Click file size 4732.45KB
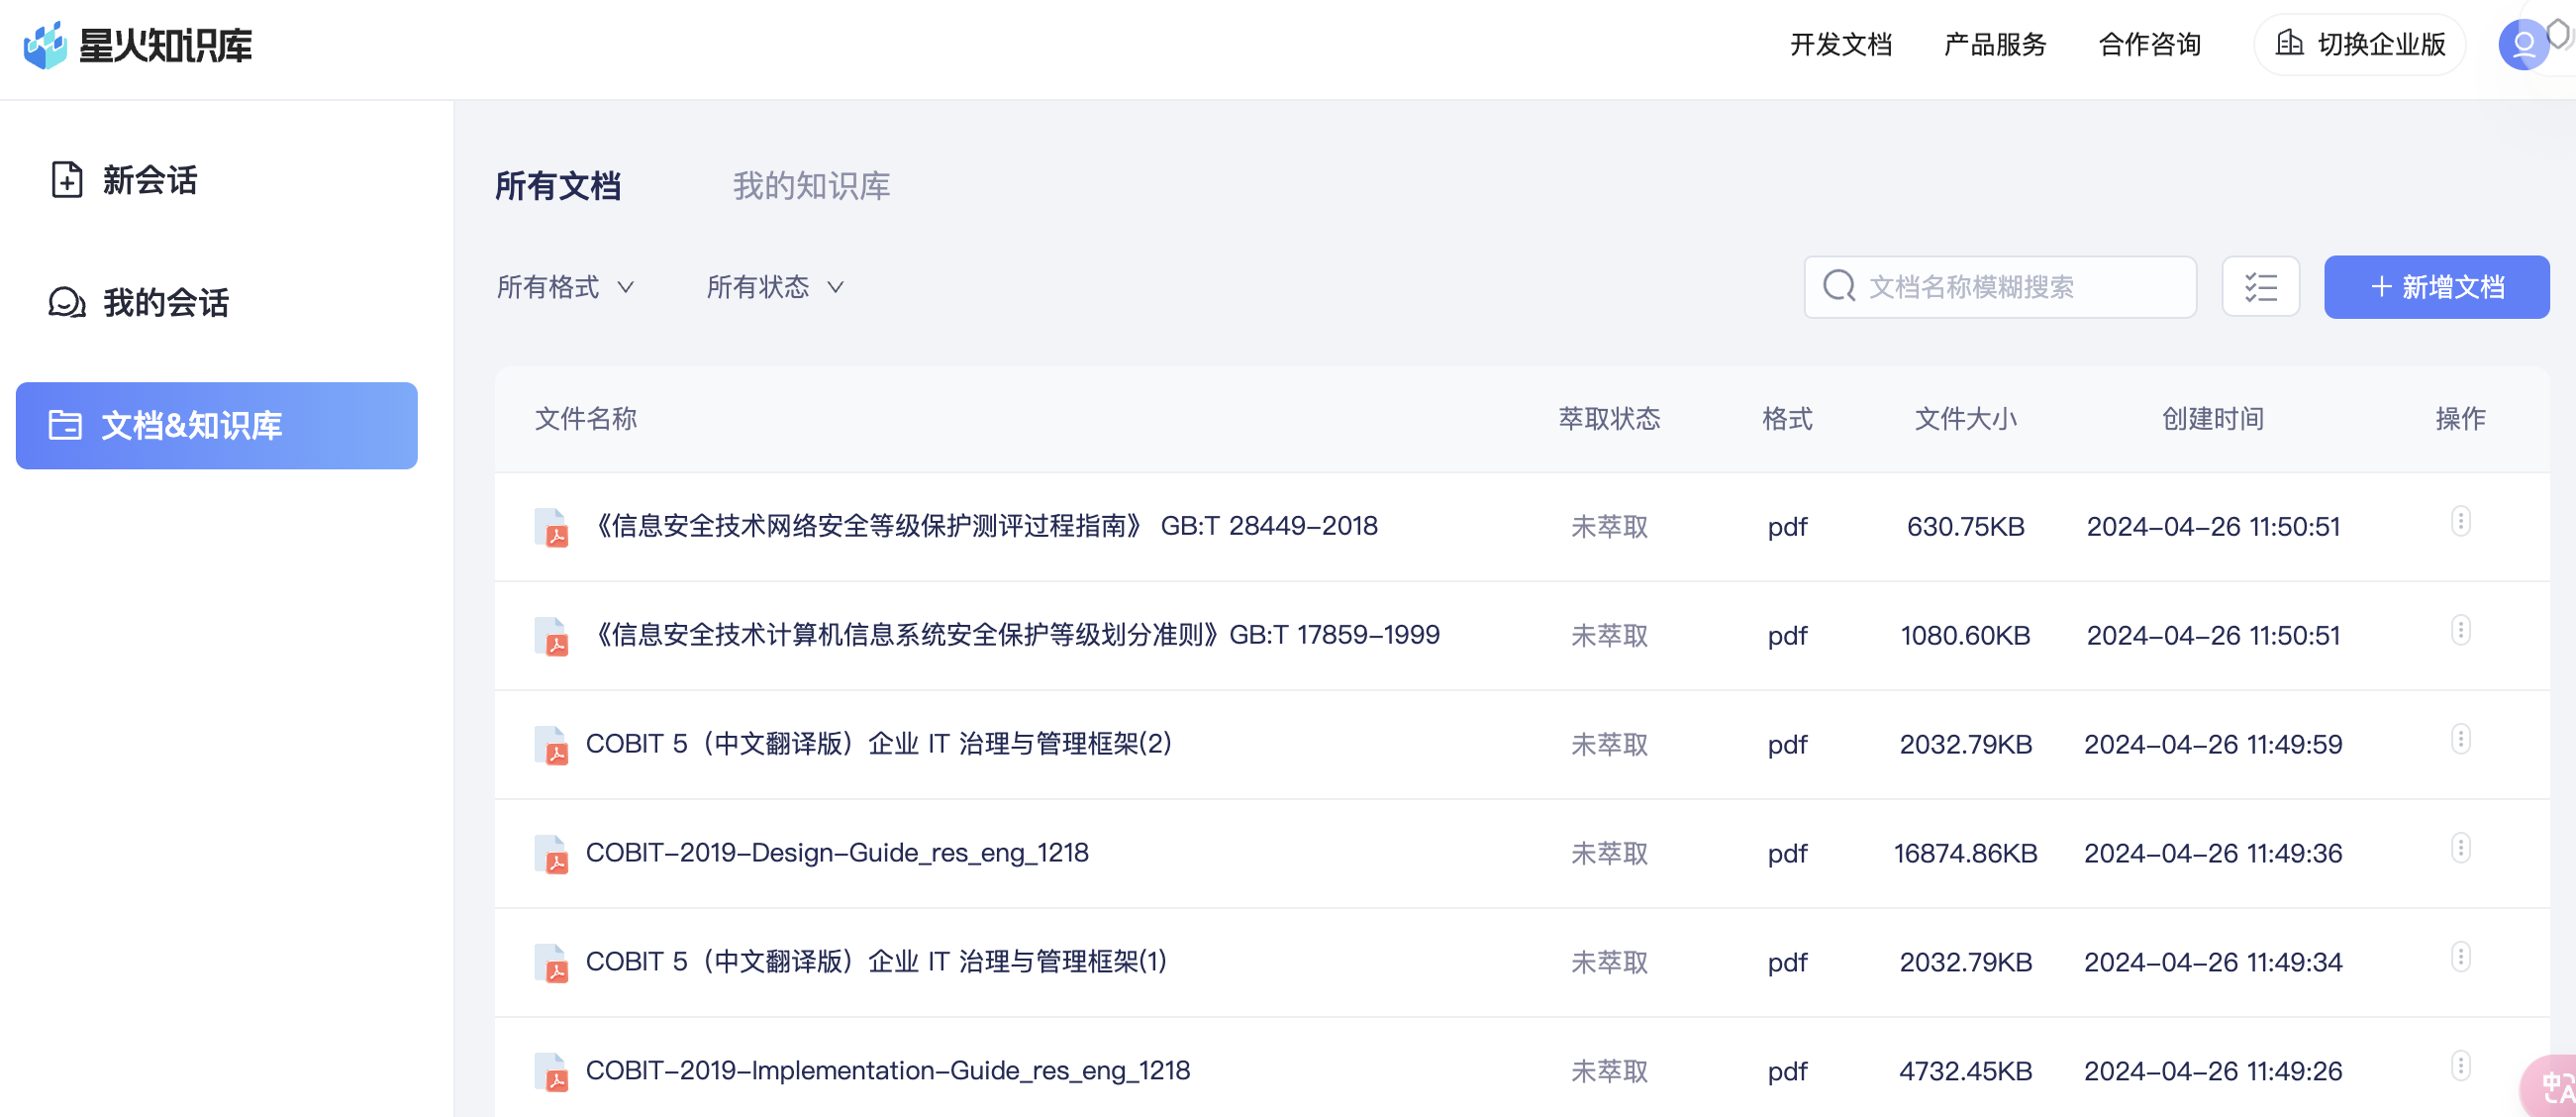The image size is (2576, 1117). click(1965, 1072)
